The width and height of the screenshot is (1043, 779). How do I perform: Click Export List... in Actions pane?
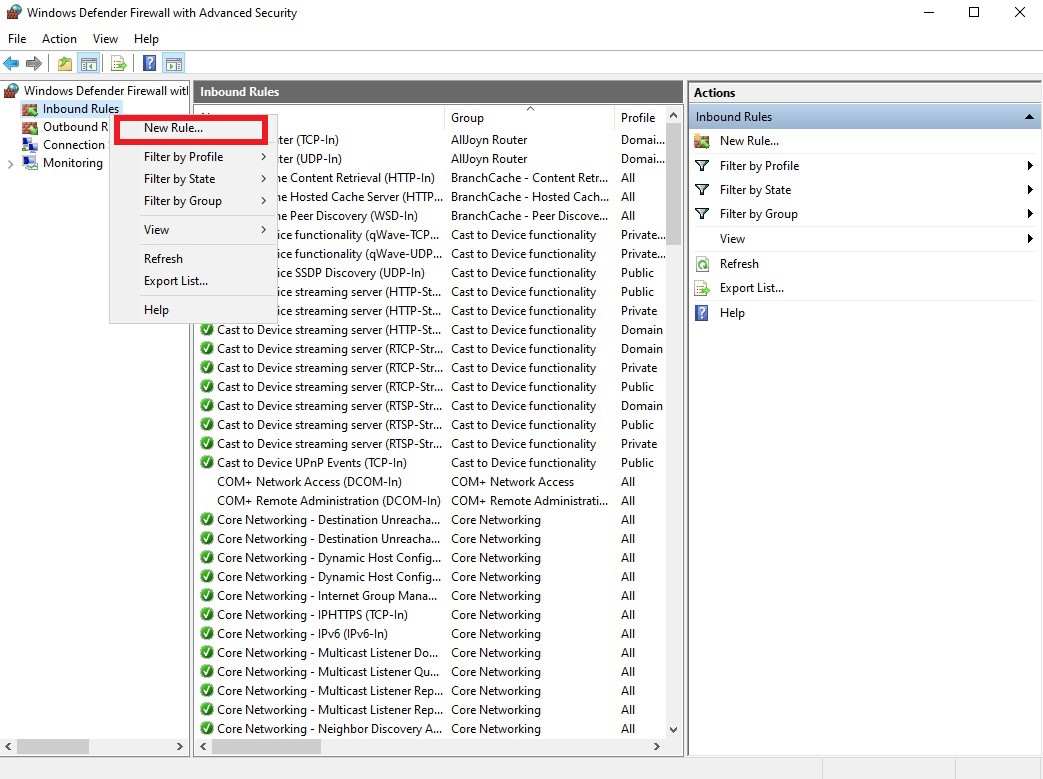[x=752, y=288]
